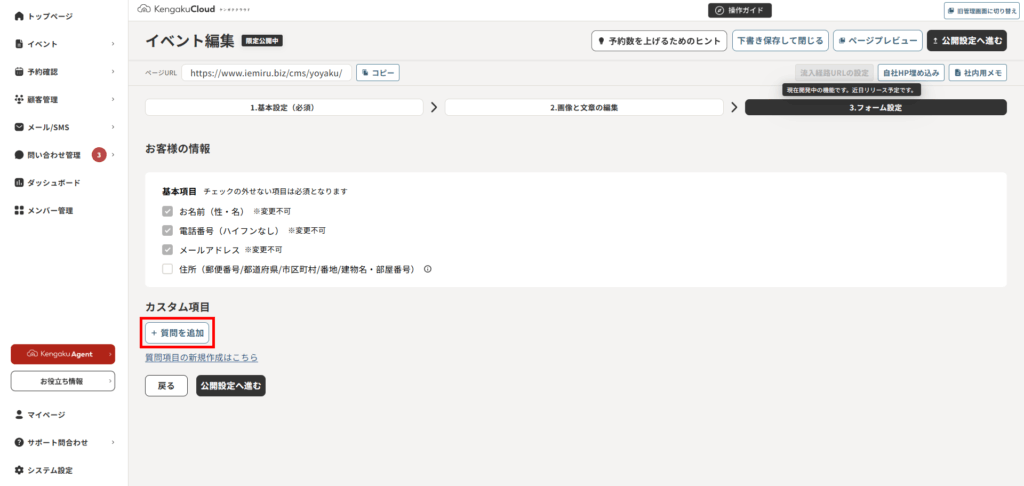Click the home icon beside トップページ
Image resolution: width=1024 pixels, height=486 pixels.
[x=19, y=16]
